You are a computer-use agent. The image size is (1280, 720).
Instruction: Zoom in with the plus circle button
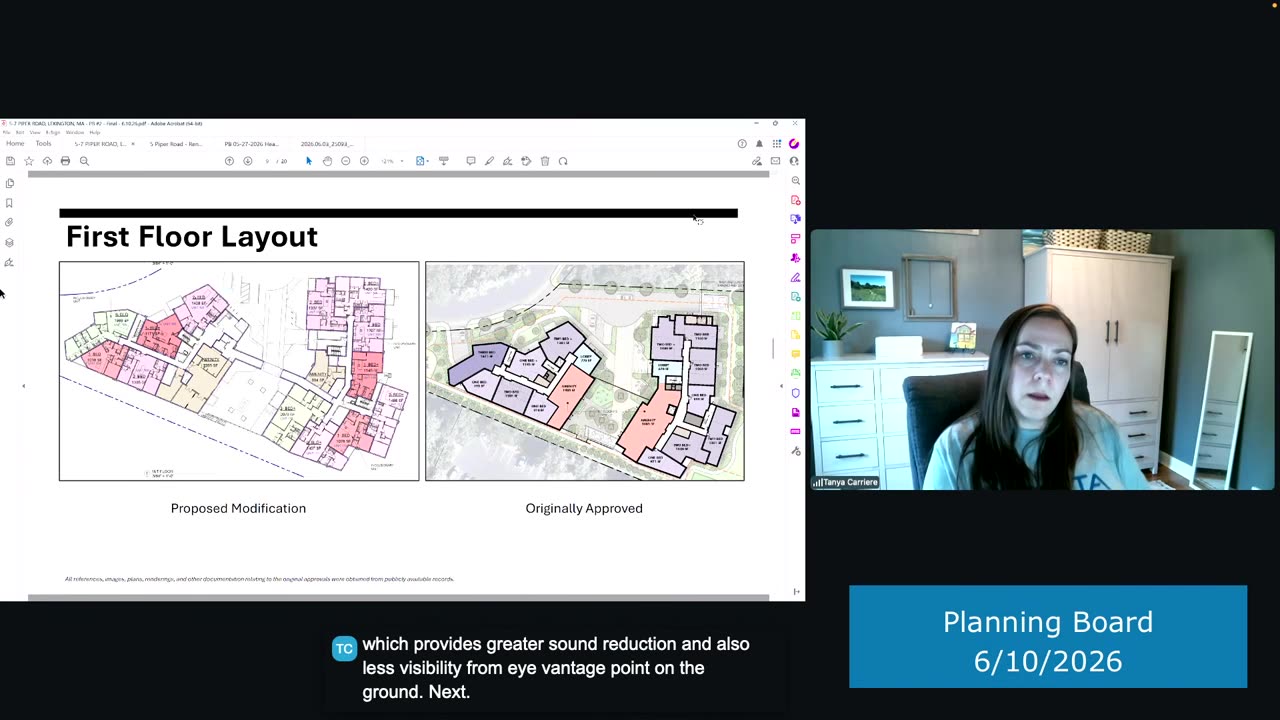(x=364, y=161)
